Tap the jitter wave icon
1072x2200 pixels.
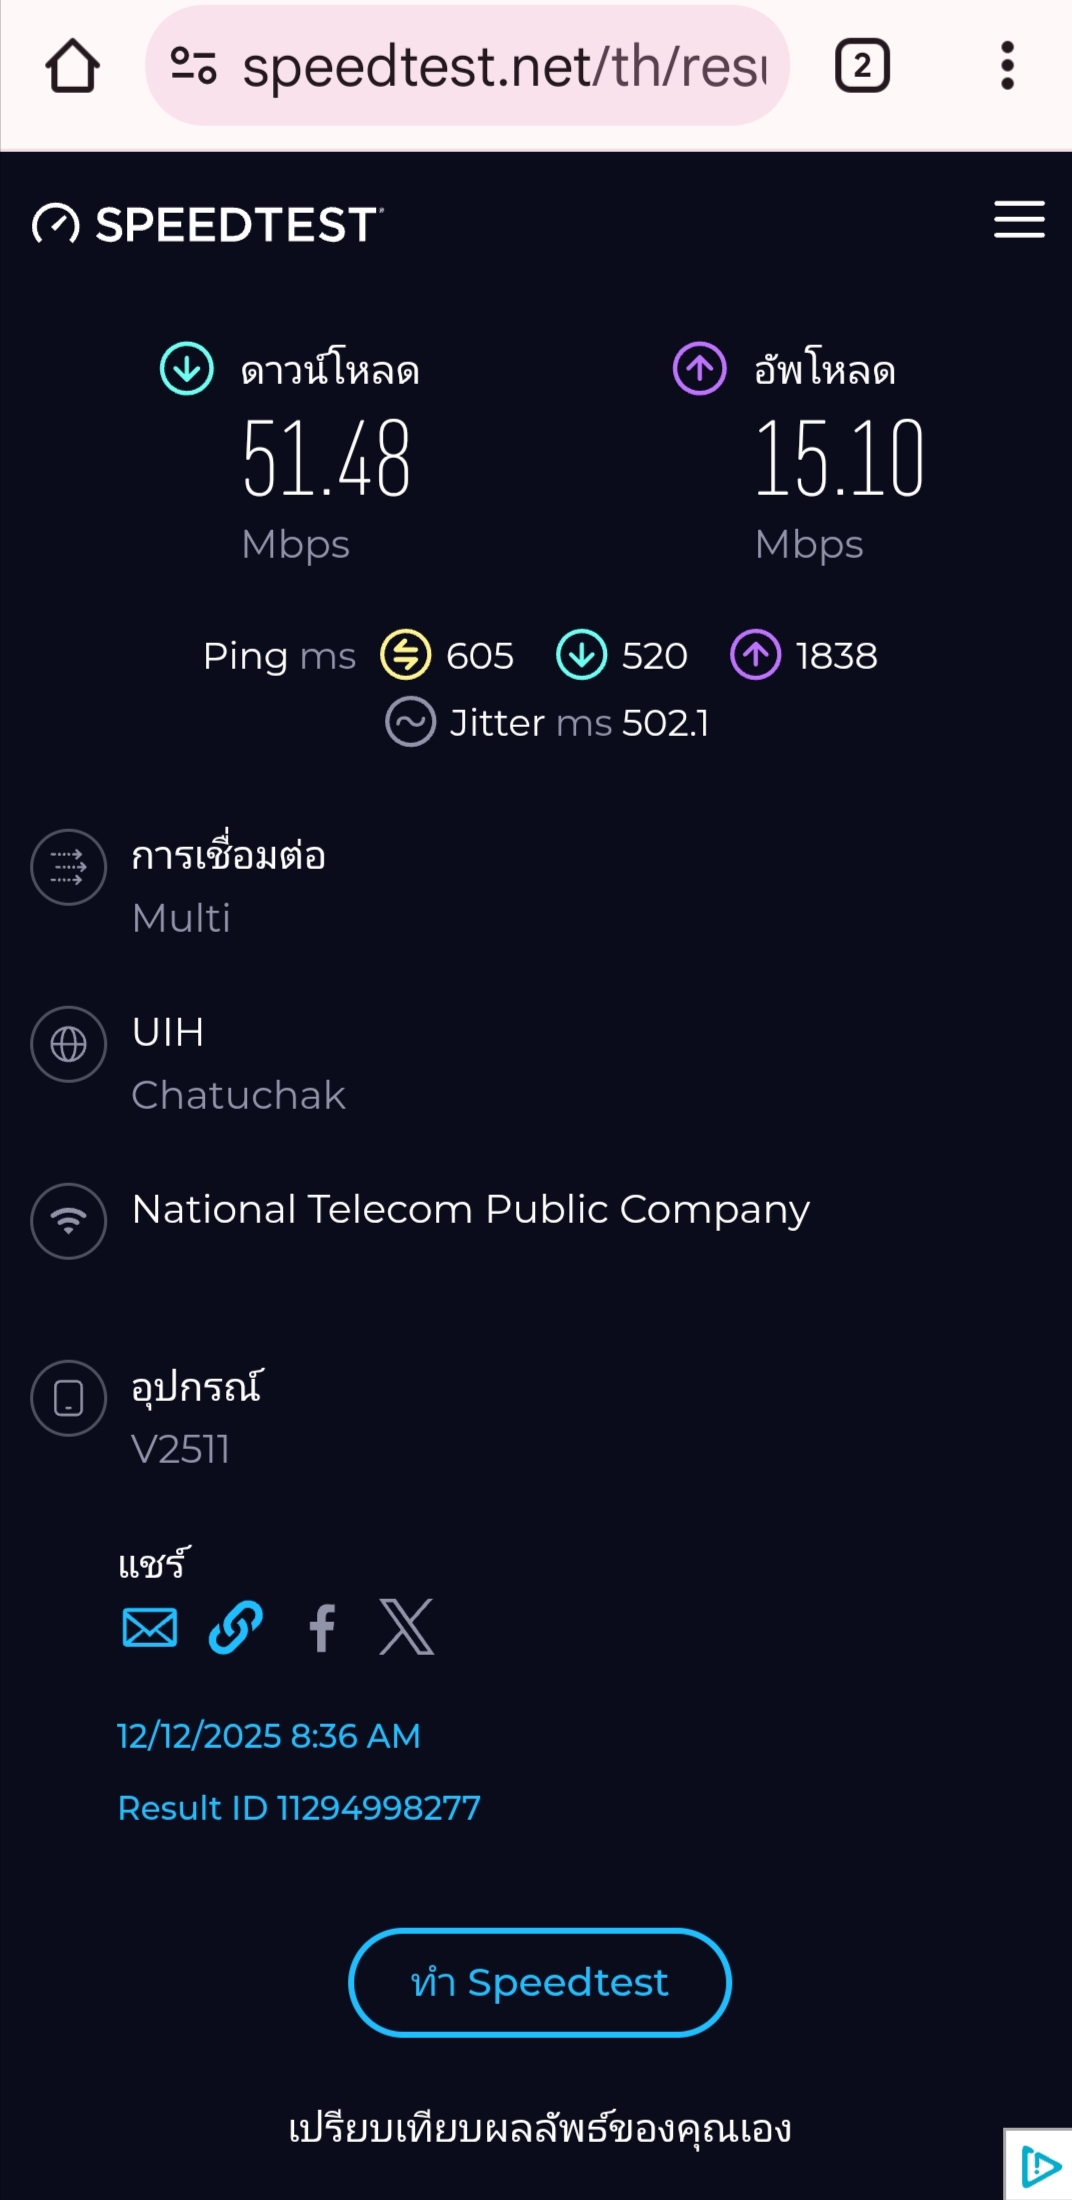[410, 722]
